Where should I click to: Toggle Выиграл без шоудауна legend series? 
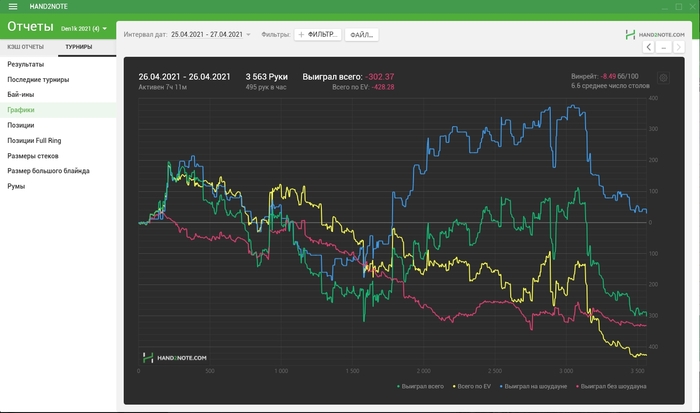click(611, 386)
